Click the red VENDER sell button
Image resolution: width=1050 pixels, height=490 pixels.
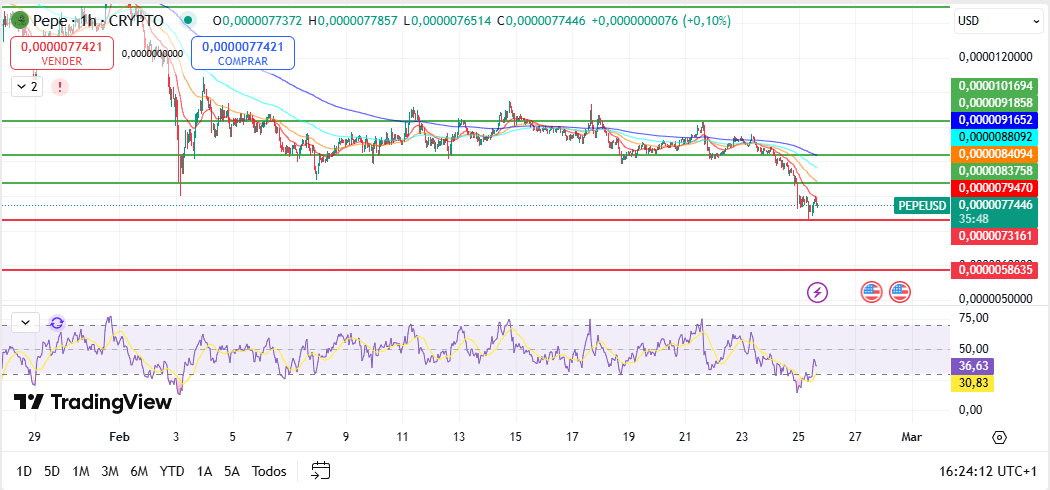click(x=62, y=53)
